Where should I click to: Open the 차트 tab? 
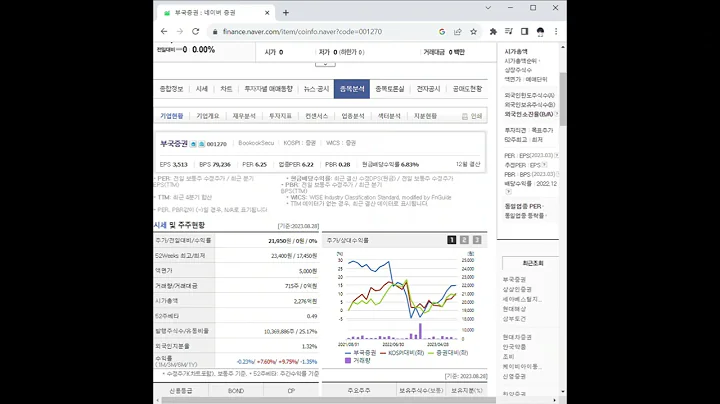(x=226, y=89)
